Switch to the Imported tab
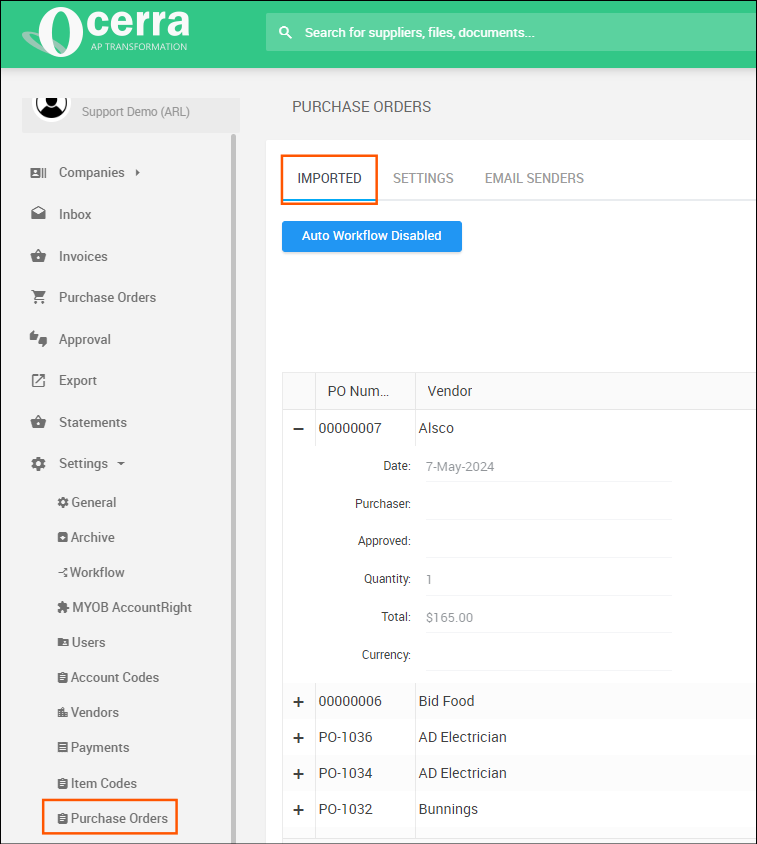Image resolution: width=757 pixels, height=844 pixels. click(329, 179)
